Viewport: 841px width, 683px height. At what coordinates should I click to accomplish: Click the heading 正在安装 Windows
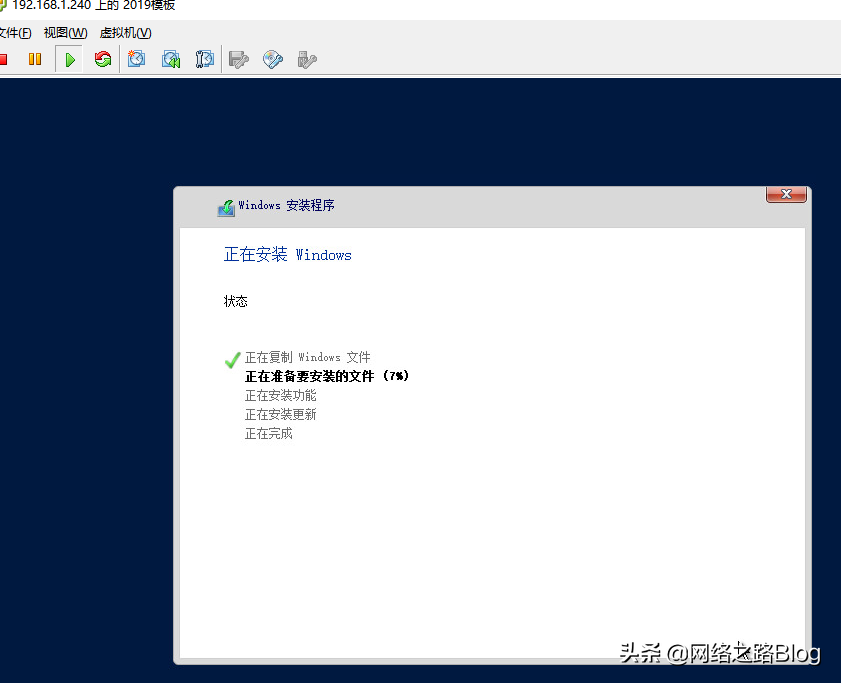pyautogui.click(x=287, y=254)
